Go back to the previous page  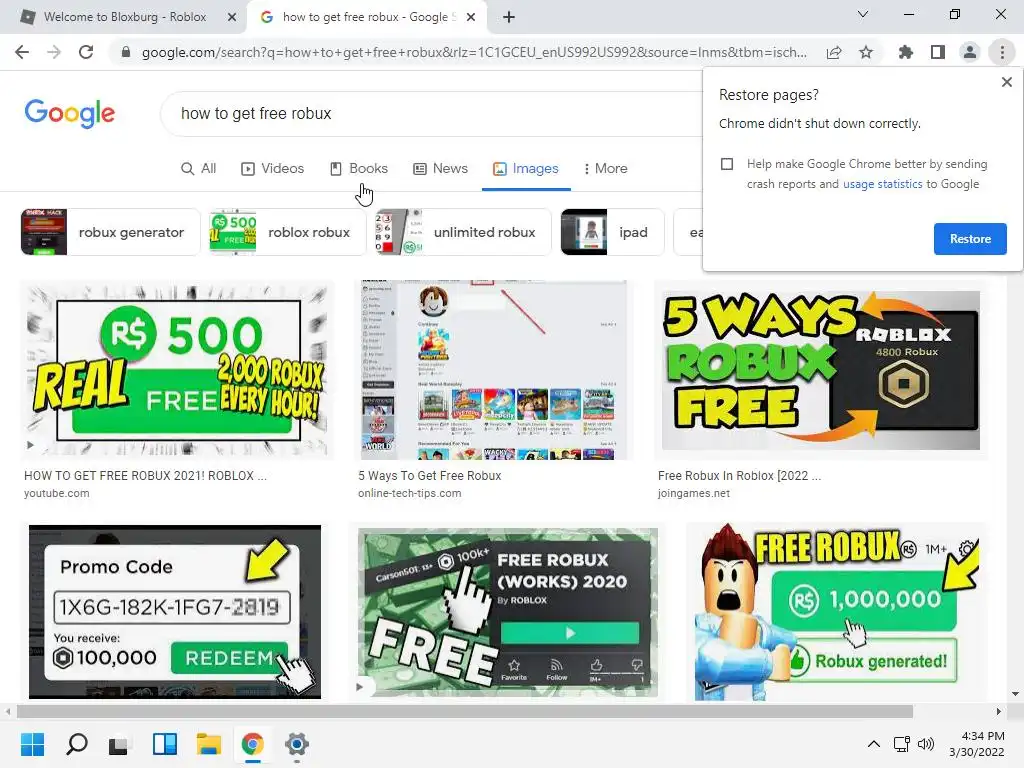pos(22,52)
